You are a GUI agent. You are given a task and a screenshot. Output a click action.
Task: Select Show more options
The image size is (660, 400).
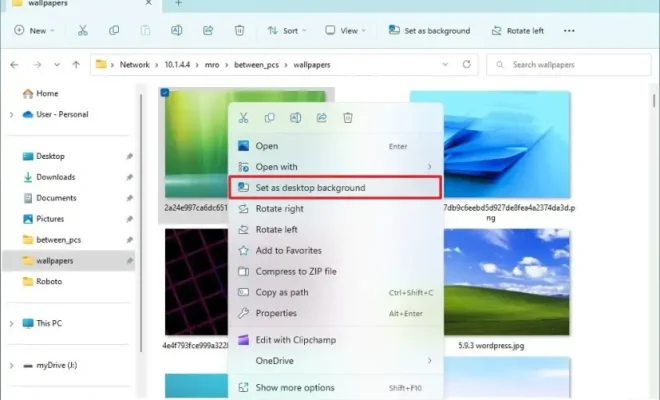point(335,388)
